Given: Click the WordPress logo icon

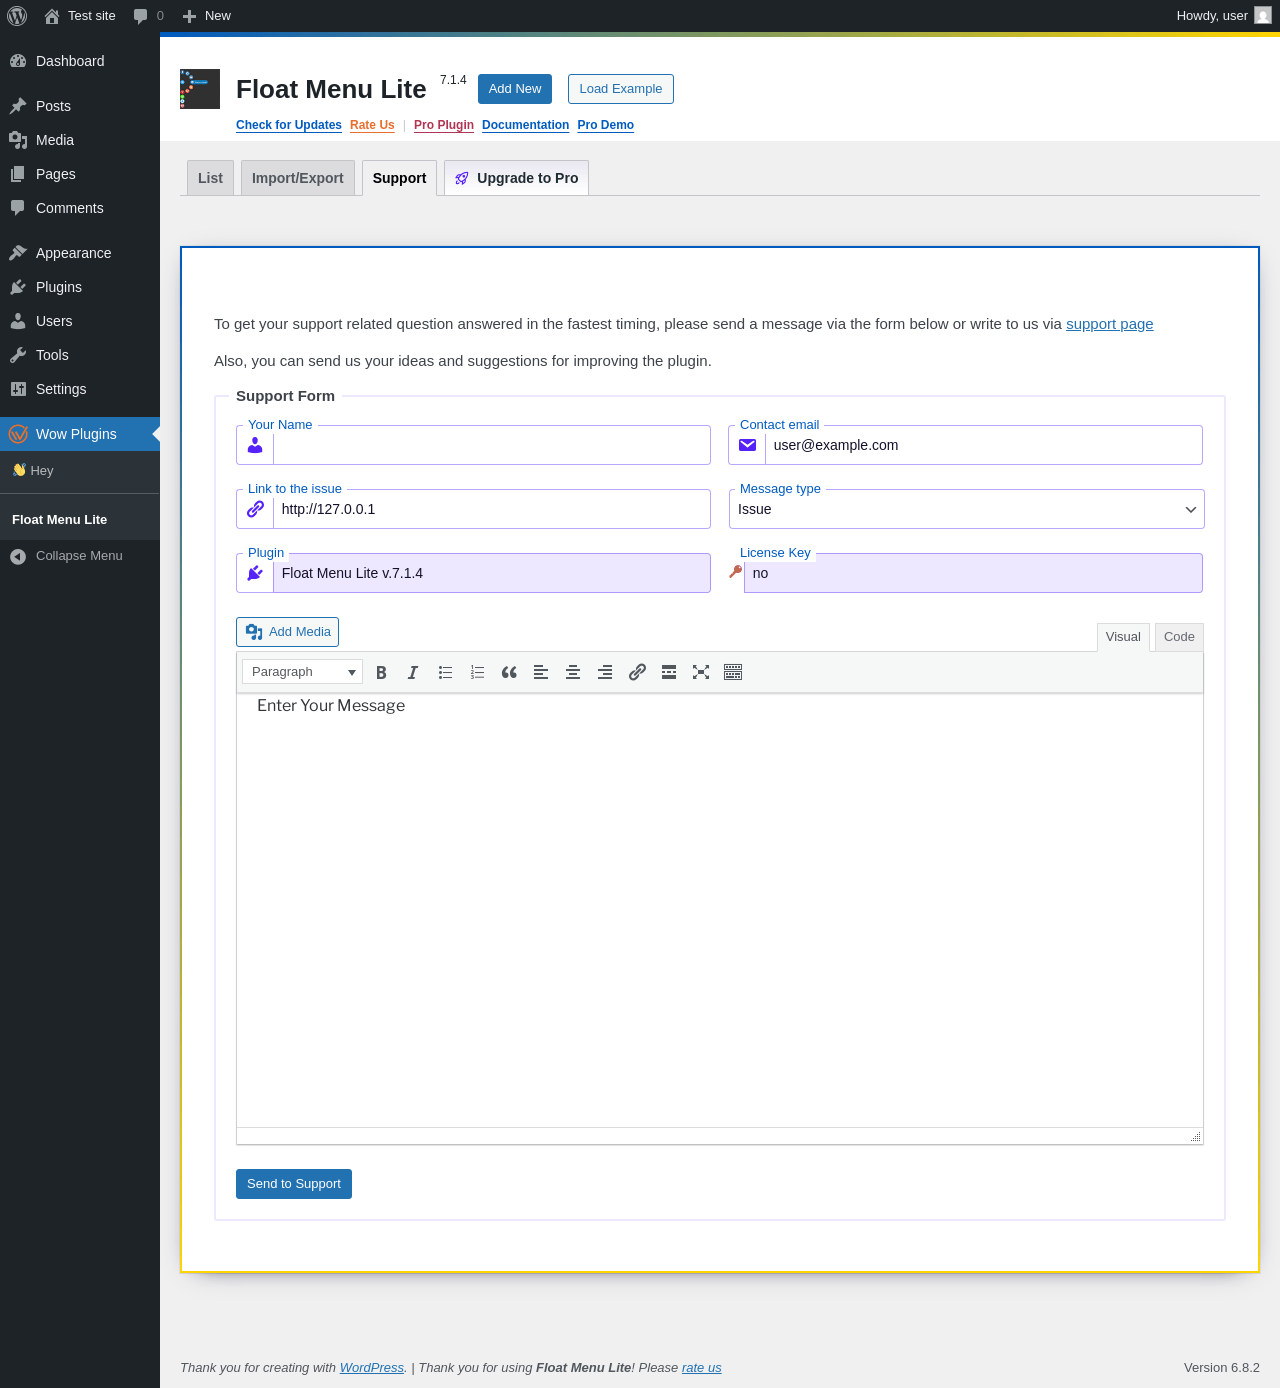Looking at the screenshot, I should coord(17,16).
